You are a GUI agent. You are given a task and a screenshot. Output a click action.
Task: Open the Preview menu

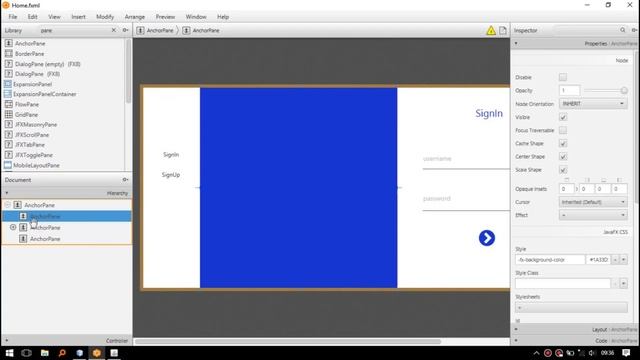(165, 17)
